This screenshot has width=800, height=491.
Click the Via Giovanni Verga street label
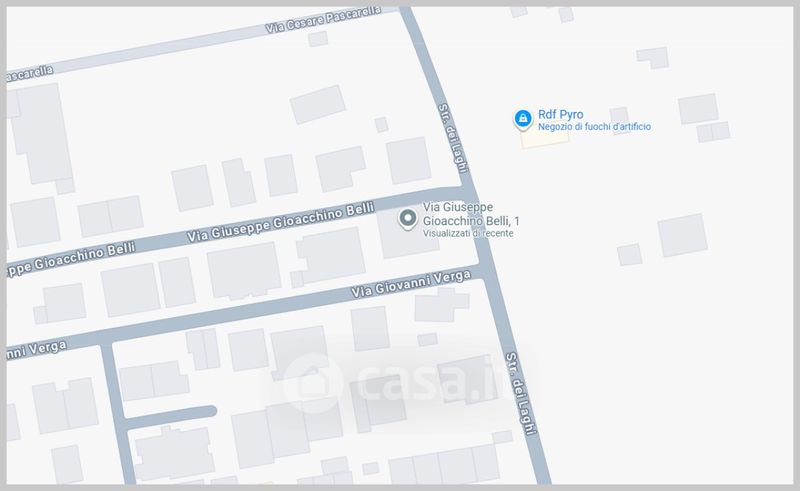pos(411,284)
